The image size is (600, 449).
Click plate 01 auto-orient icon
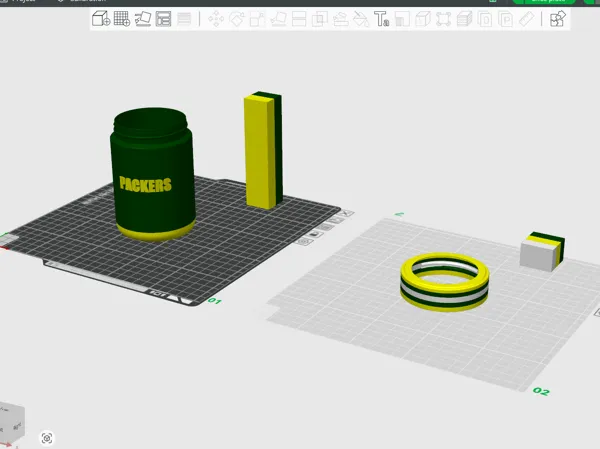coord(337,220)
